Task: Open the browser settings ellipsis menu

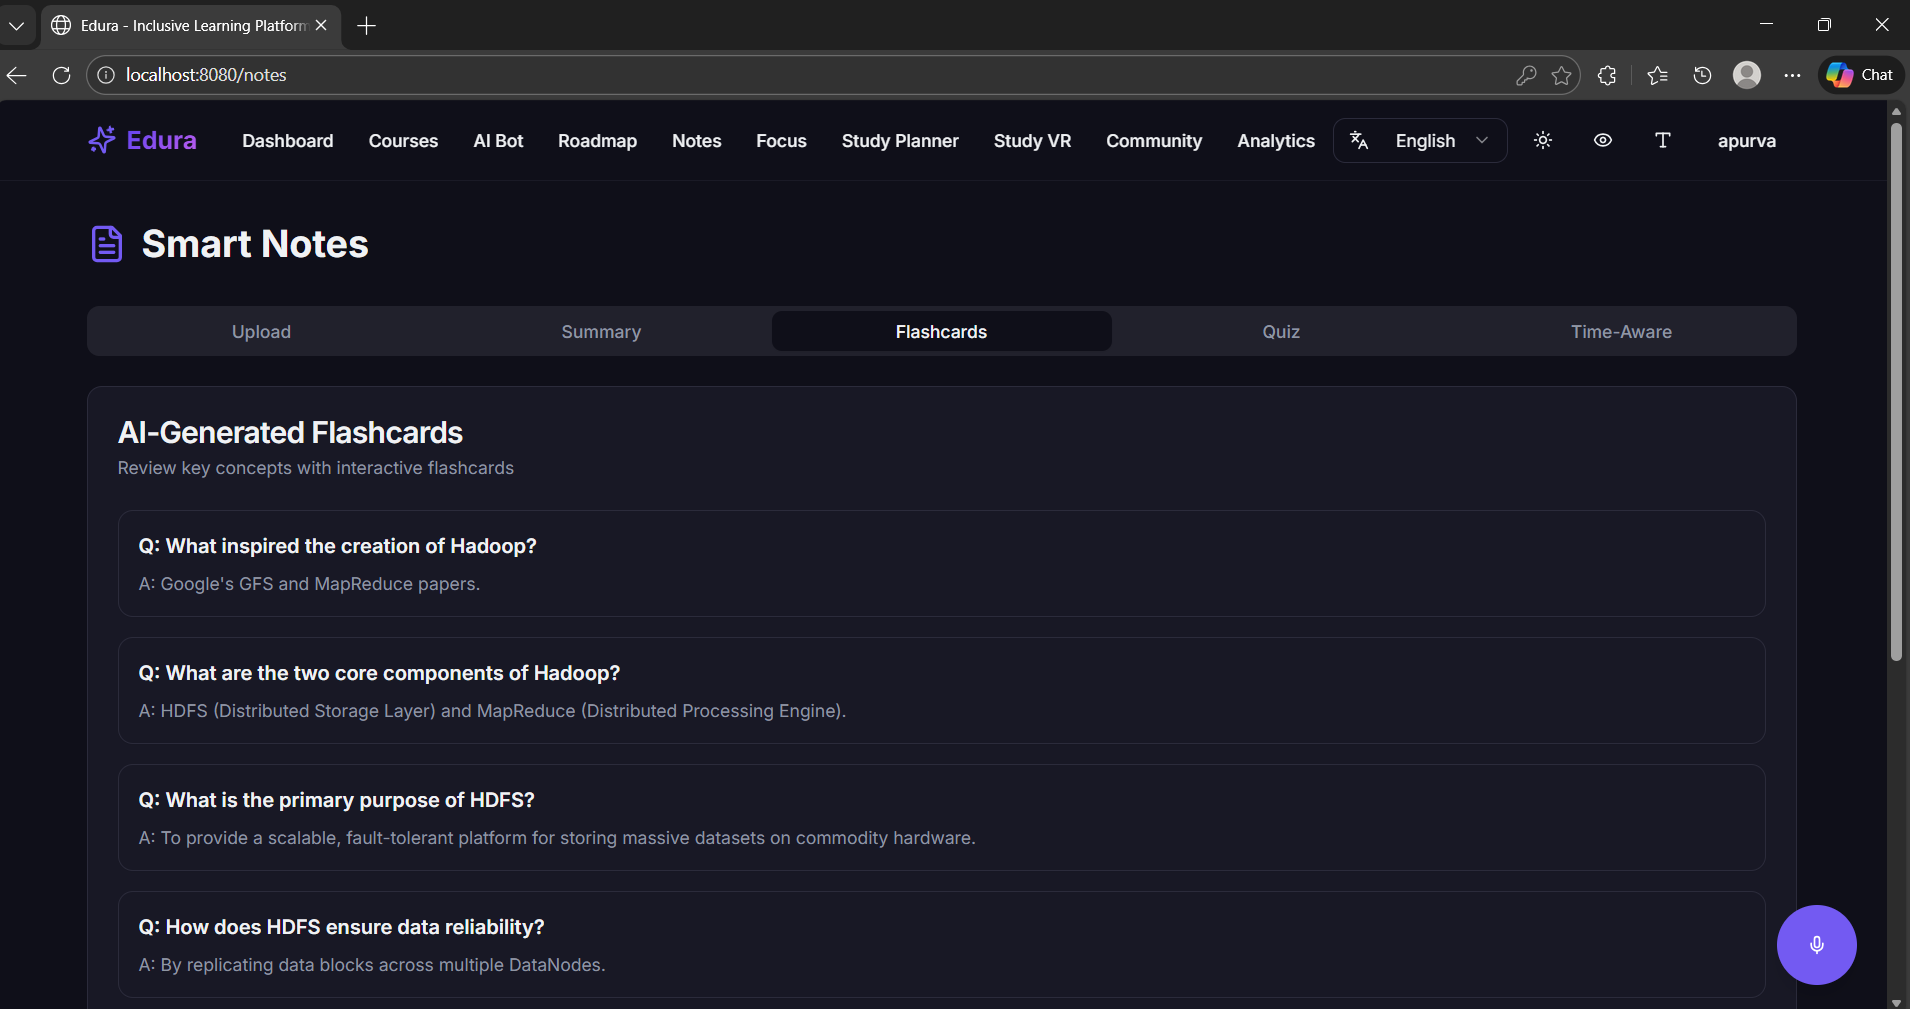Action: (1792, 75)
